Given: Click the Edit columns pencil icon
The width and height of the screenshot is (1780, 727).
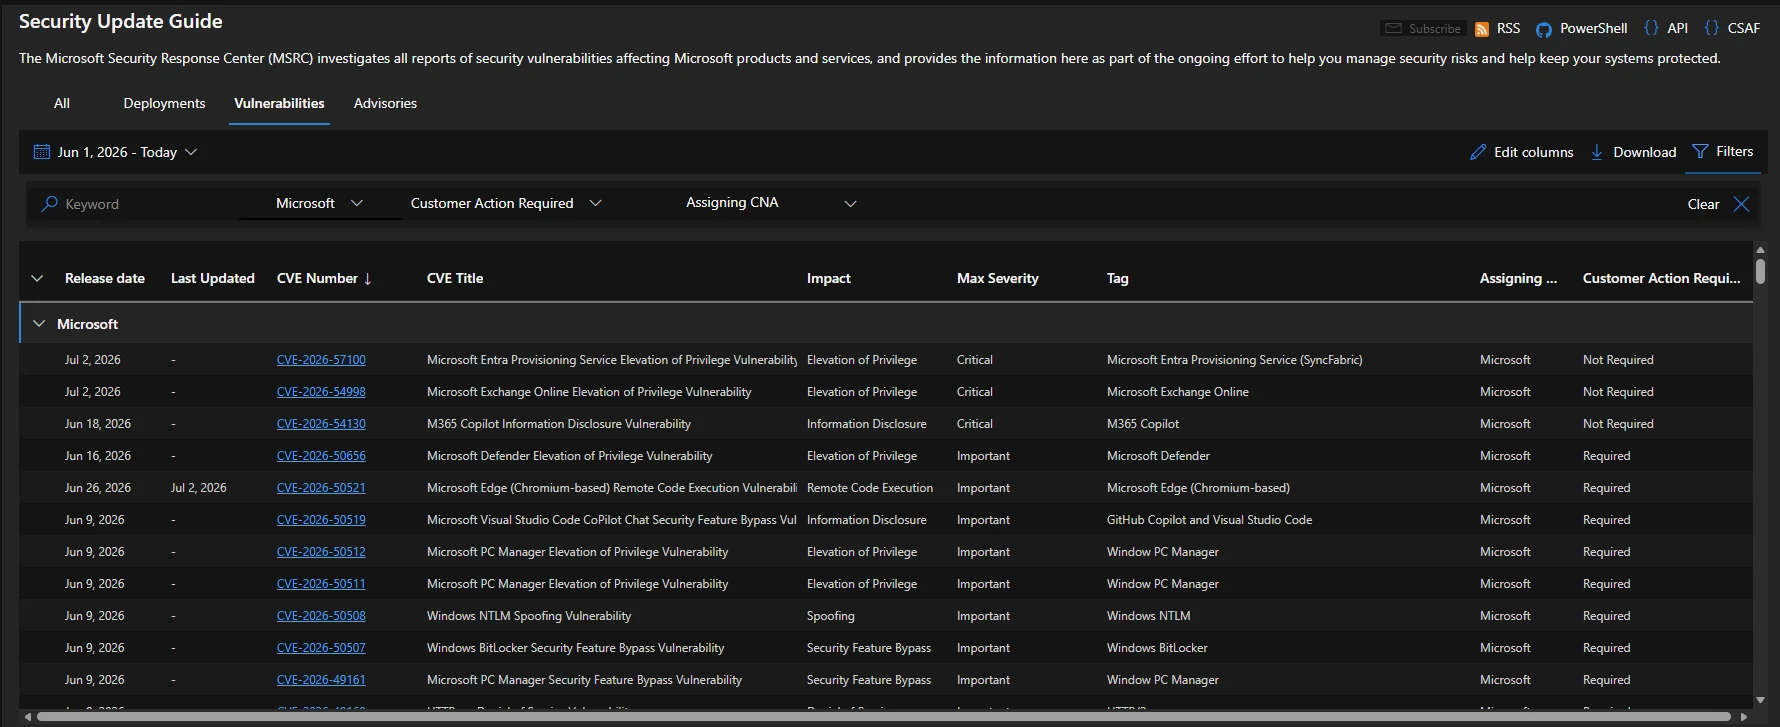Looking at the screenshot, I should pyautogui.click(x=1478, y=152).
